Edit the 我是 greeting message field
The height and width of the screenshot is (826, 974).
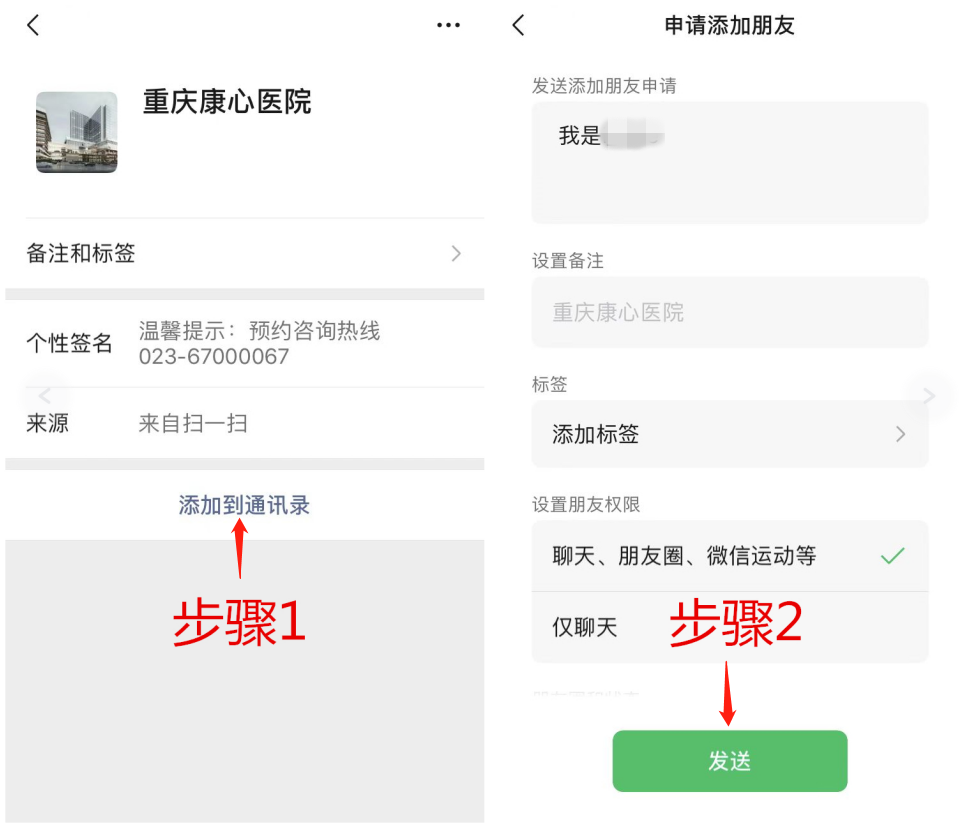tap(730, 163)
